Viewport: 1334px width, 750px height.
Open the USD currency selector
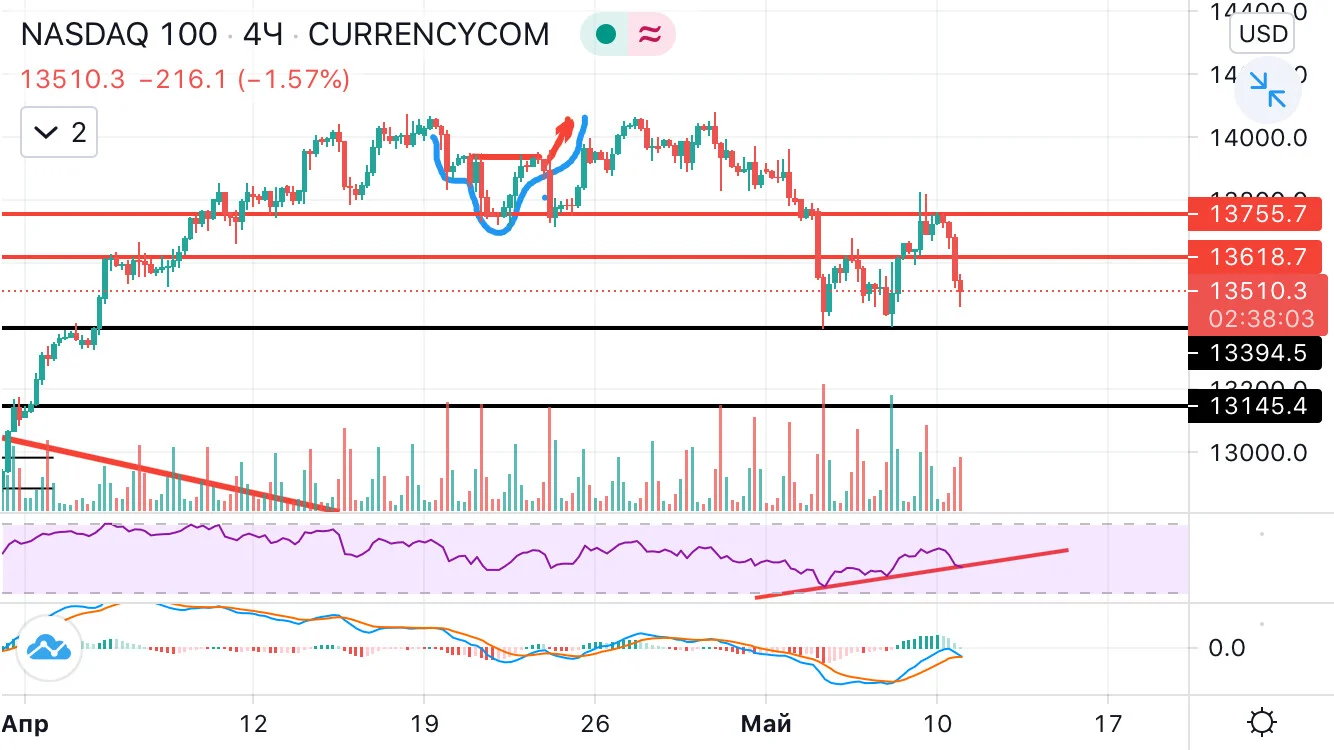click(1263, 34)
